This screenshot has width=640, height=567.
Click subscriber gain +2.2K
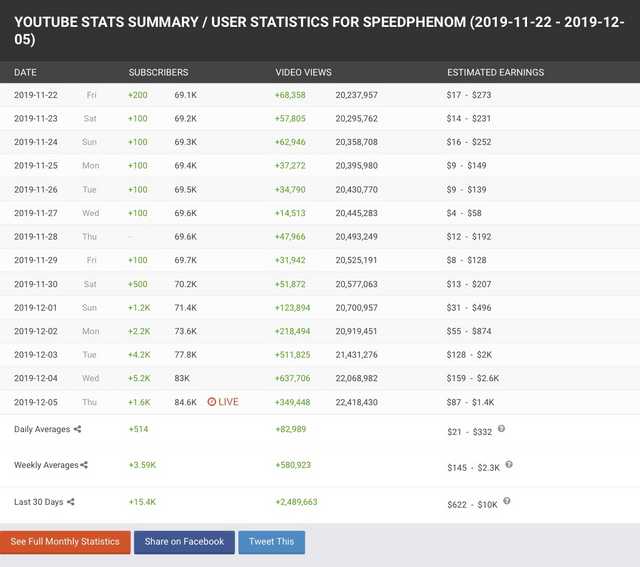(139, 331)
